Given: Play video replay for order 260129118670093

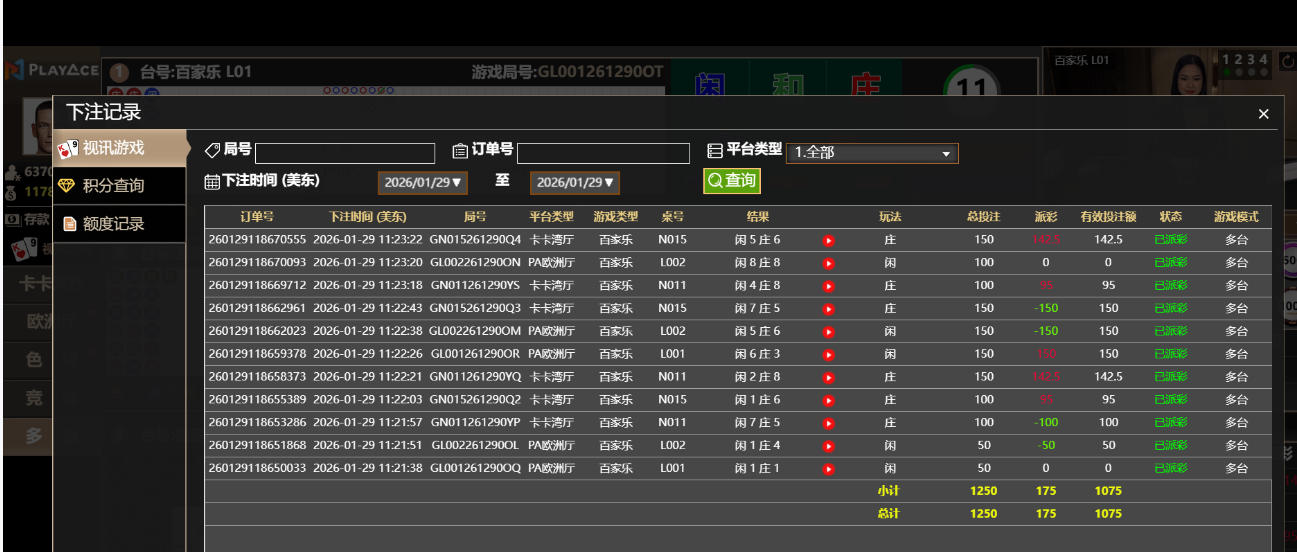Looking at the screenshot, I should pos(828,263).
